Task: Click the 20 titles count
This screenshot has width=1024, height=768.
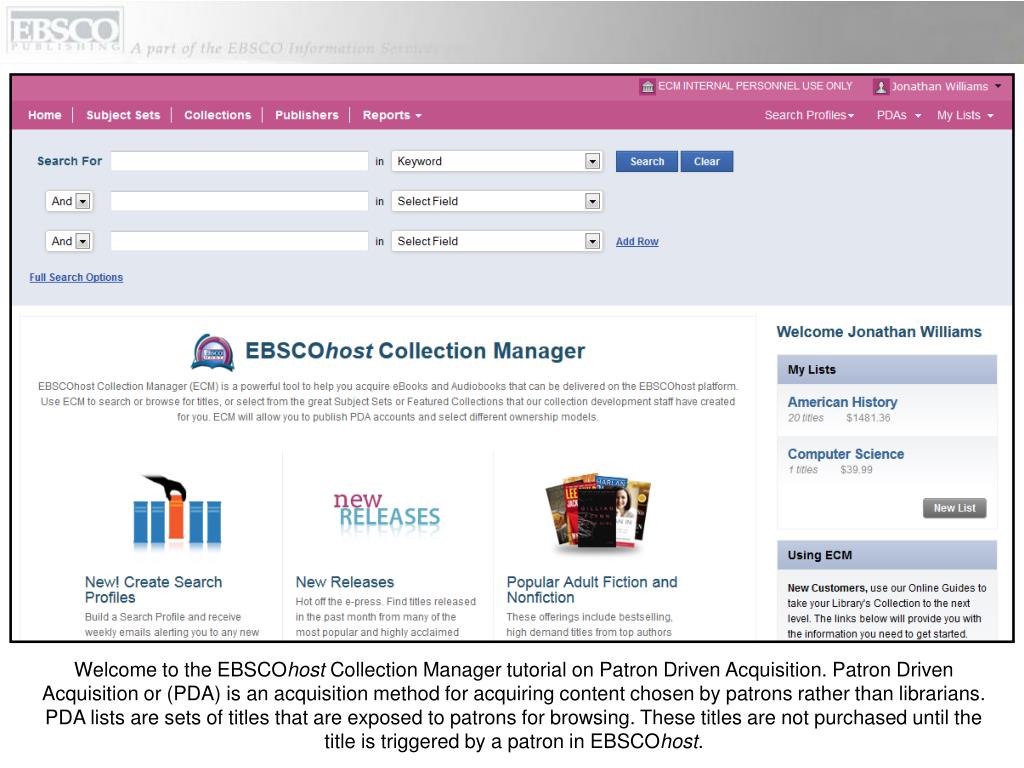Action: tap(805, 418)
